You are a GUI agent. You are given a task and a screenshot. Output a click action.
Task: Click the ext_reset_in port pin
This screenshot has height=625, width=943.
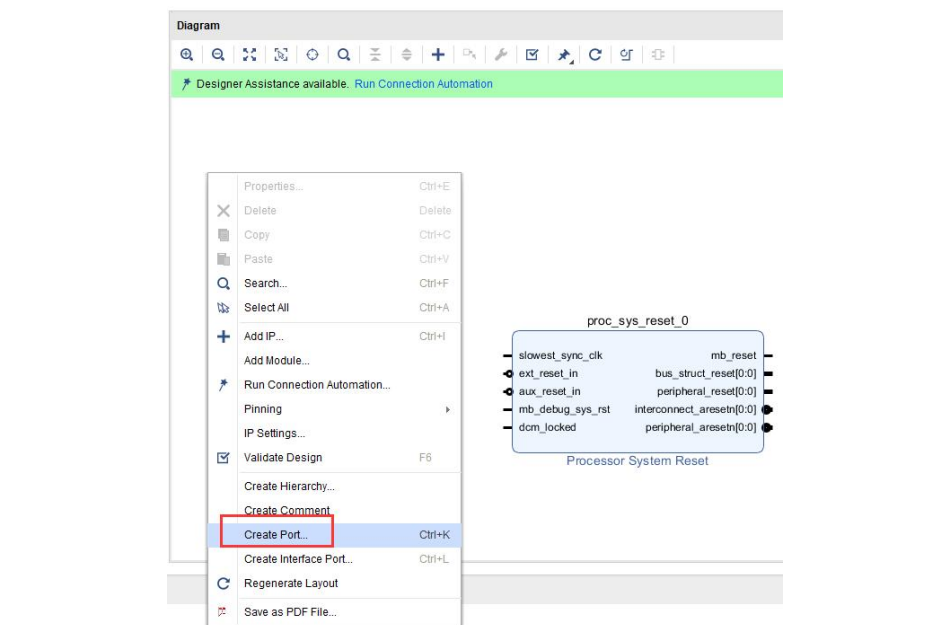tap(509, 374)
